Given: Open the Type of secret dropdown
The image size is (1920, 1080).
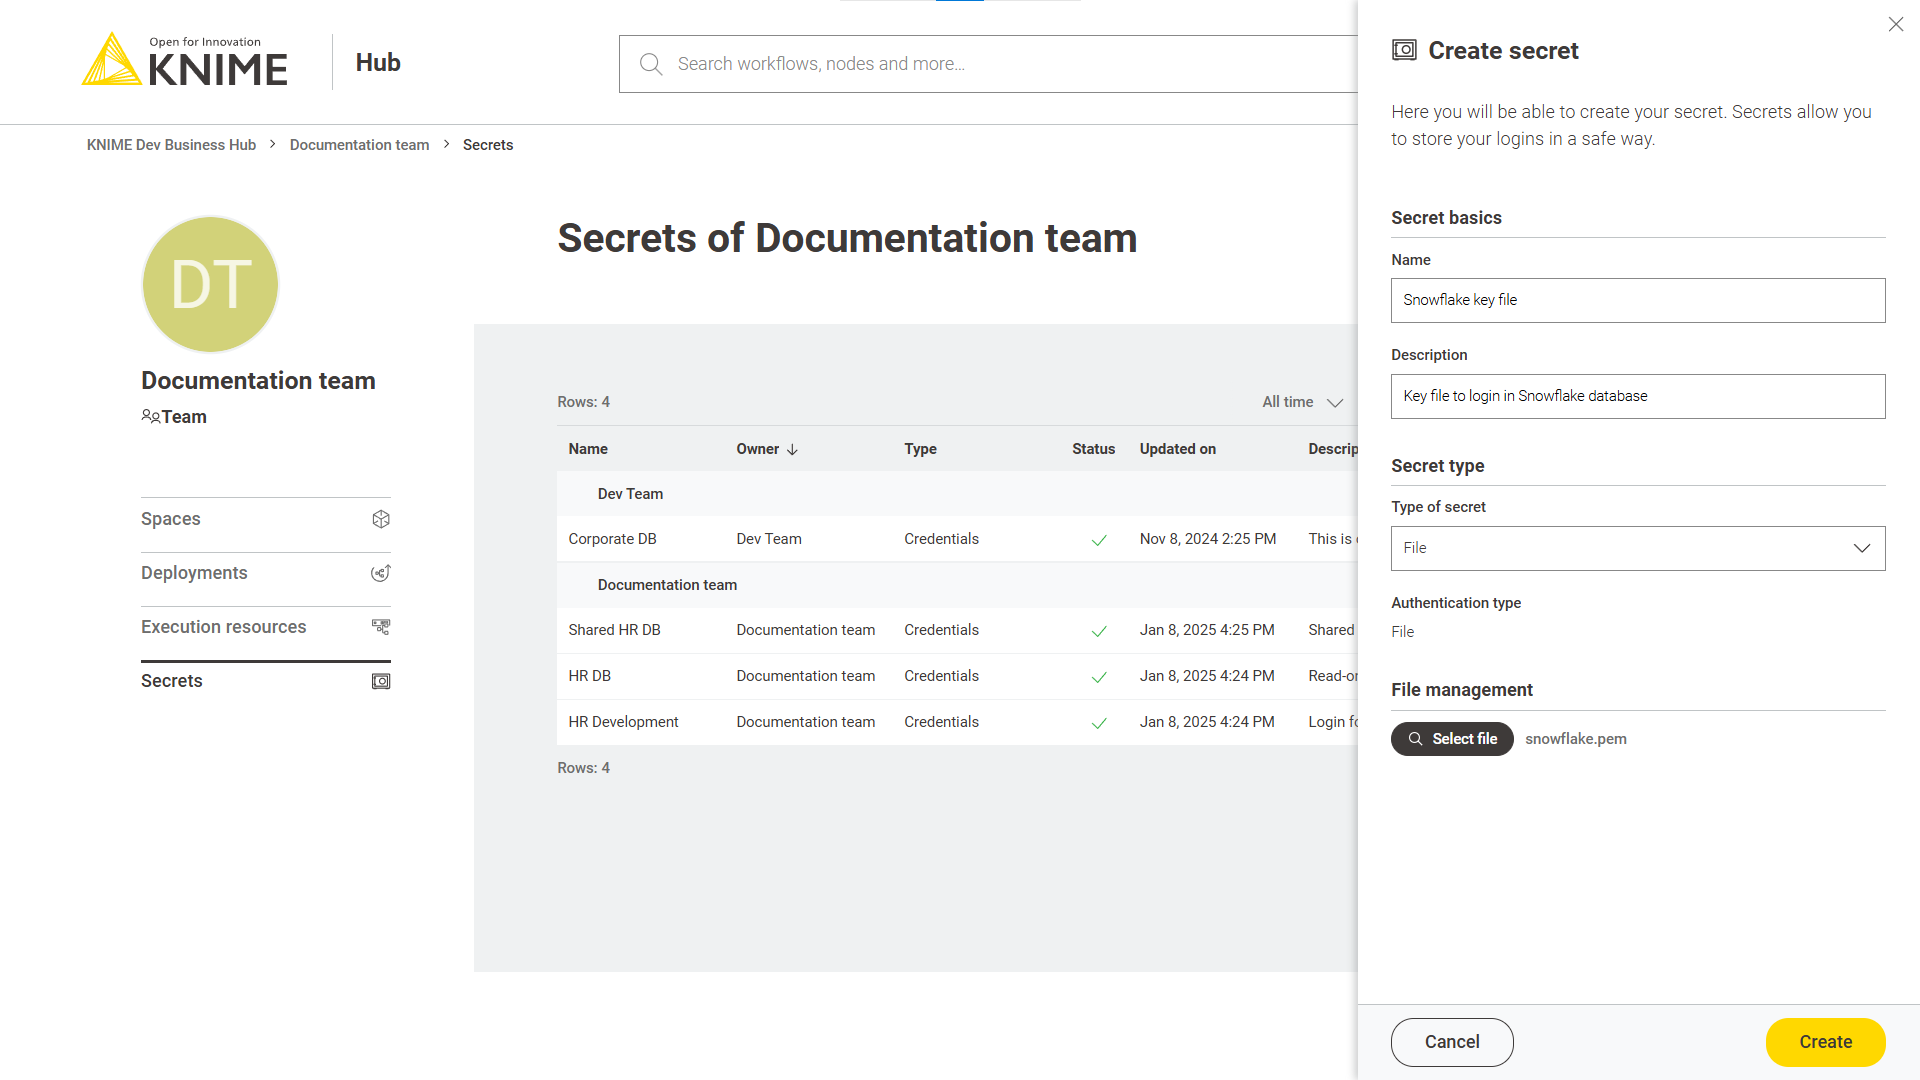Looking at the screenshot, I should pyautogui.click(x=1637, y=548).
